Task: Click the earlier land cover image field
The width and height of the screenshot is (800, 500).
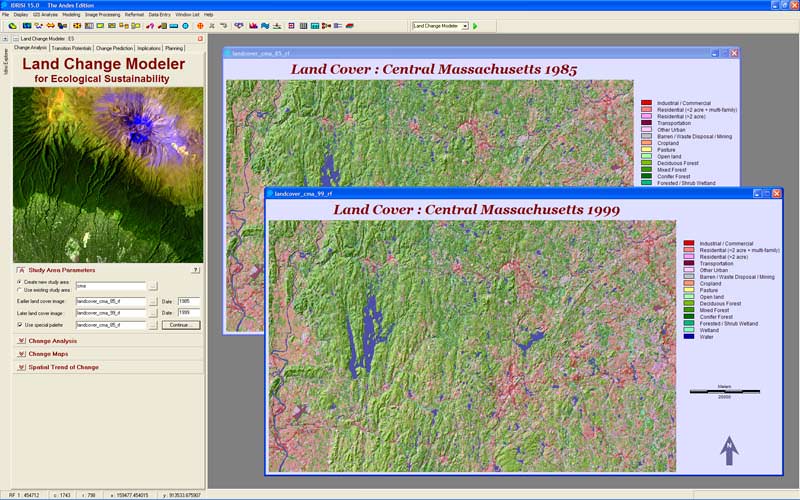Action: 111,302
